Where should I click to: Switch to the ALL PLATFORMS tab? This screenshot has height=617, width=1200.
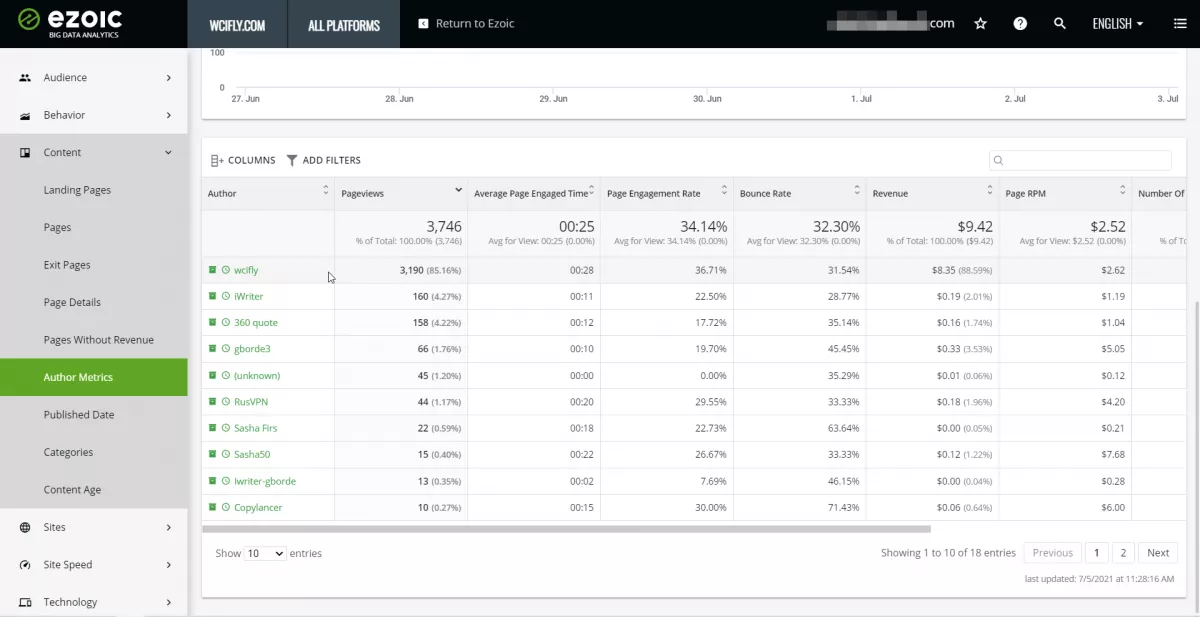pos(344,24)
